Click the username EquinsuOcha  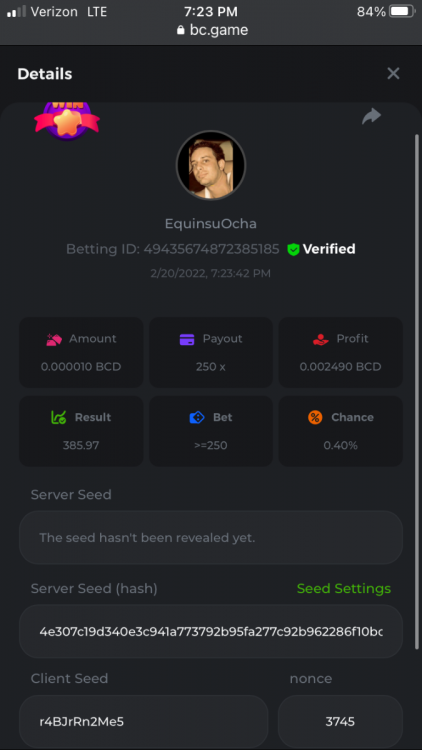coord(211,223)
